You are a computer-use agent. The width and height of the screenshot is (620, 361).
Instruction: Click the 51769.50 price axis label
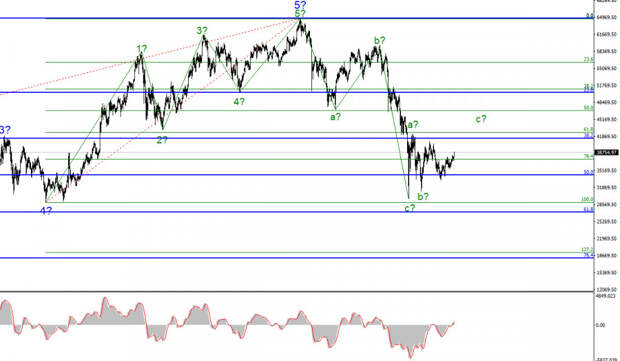(607, 85)
